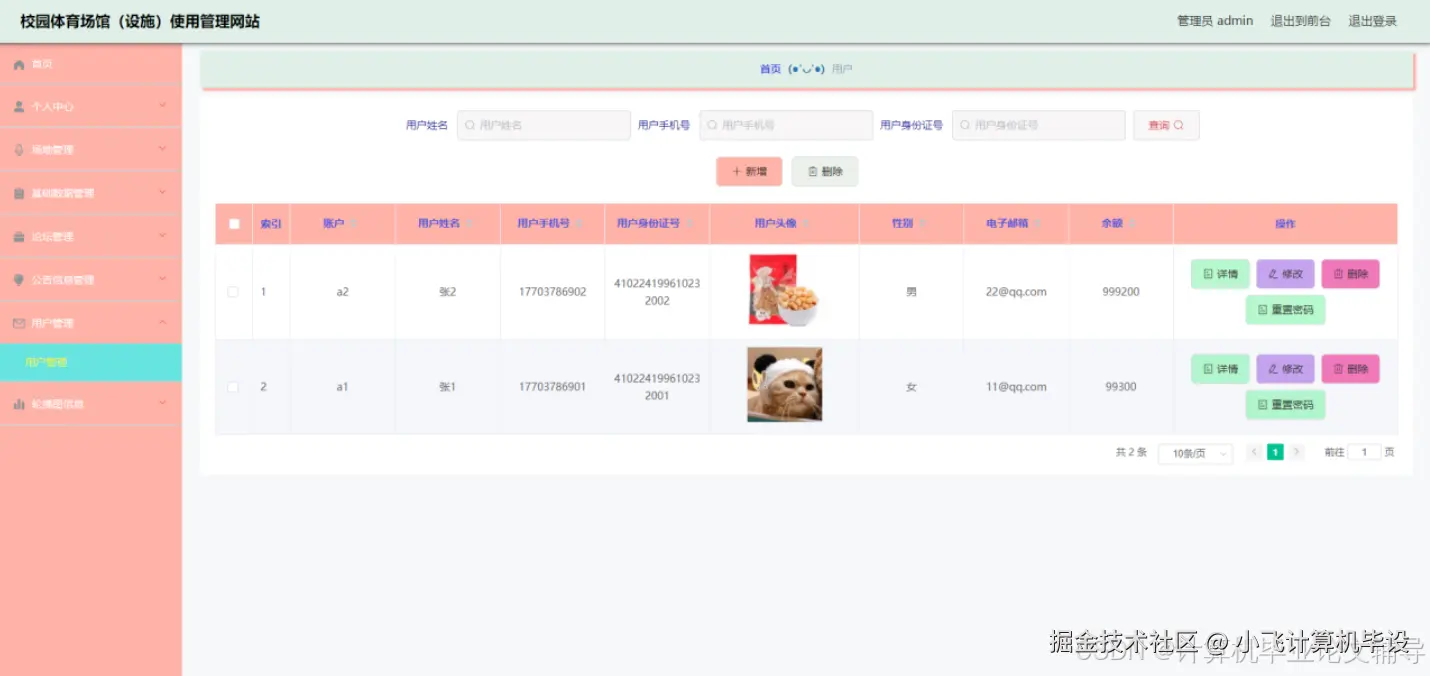
Task: Click account cell a2
Action: pos(342,292)
